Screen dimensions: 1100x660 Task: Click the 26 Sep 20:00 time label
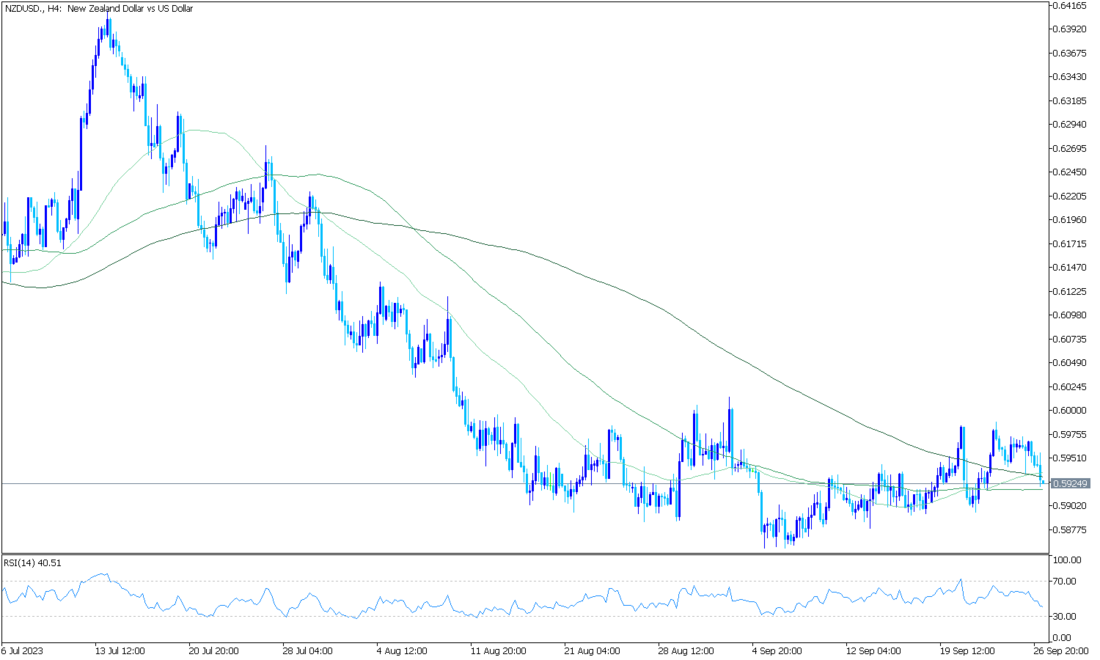click(x=1060, y=651)
